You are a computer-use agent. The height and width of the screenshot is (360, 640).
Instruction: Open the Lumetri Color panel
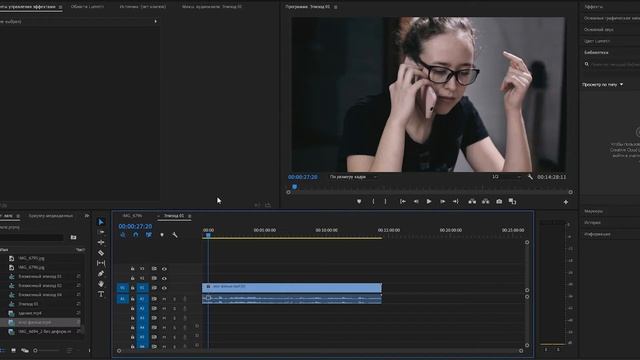tap(597, 41)
